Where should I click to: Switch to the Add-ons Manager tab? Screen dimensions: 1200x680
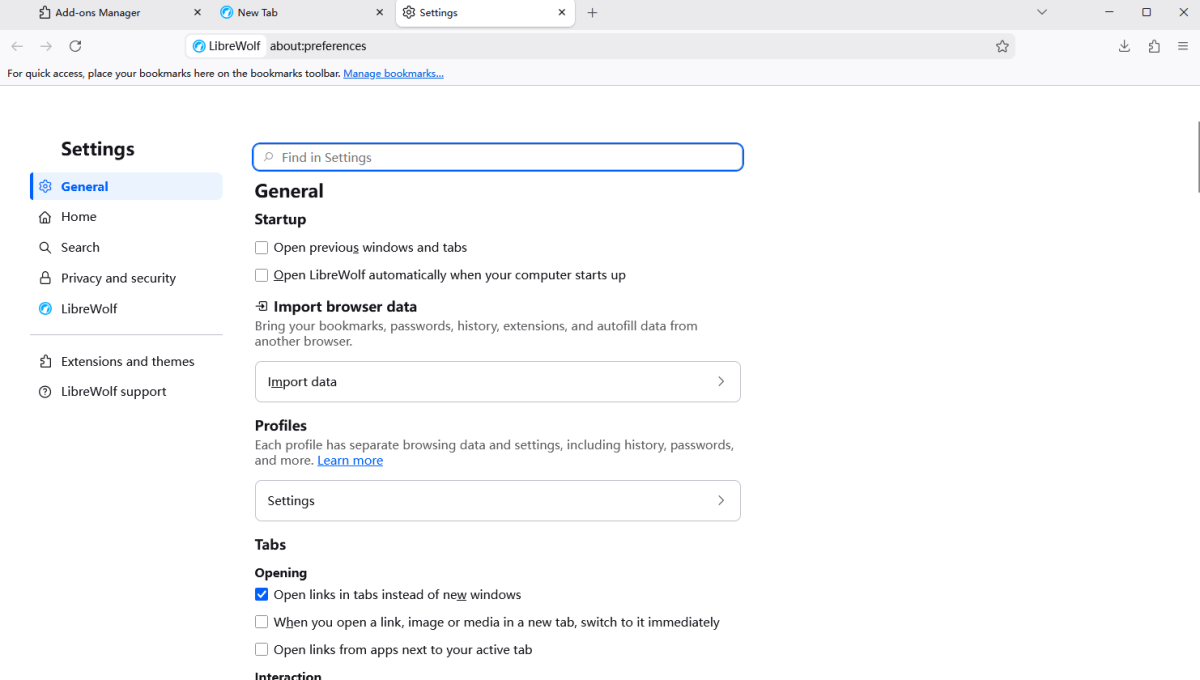pyautogui.click(x=118, y=13)
